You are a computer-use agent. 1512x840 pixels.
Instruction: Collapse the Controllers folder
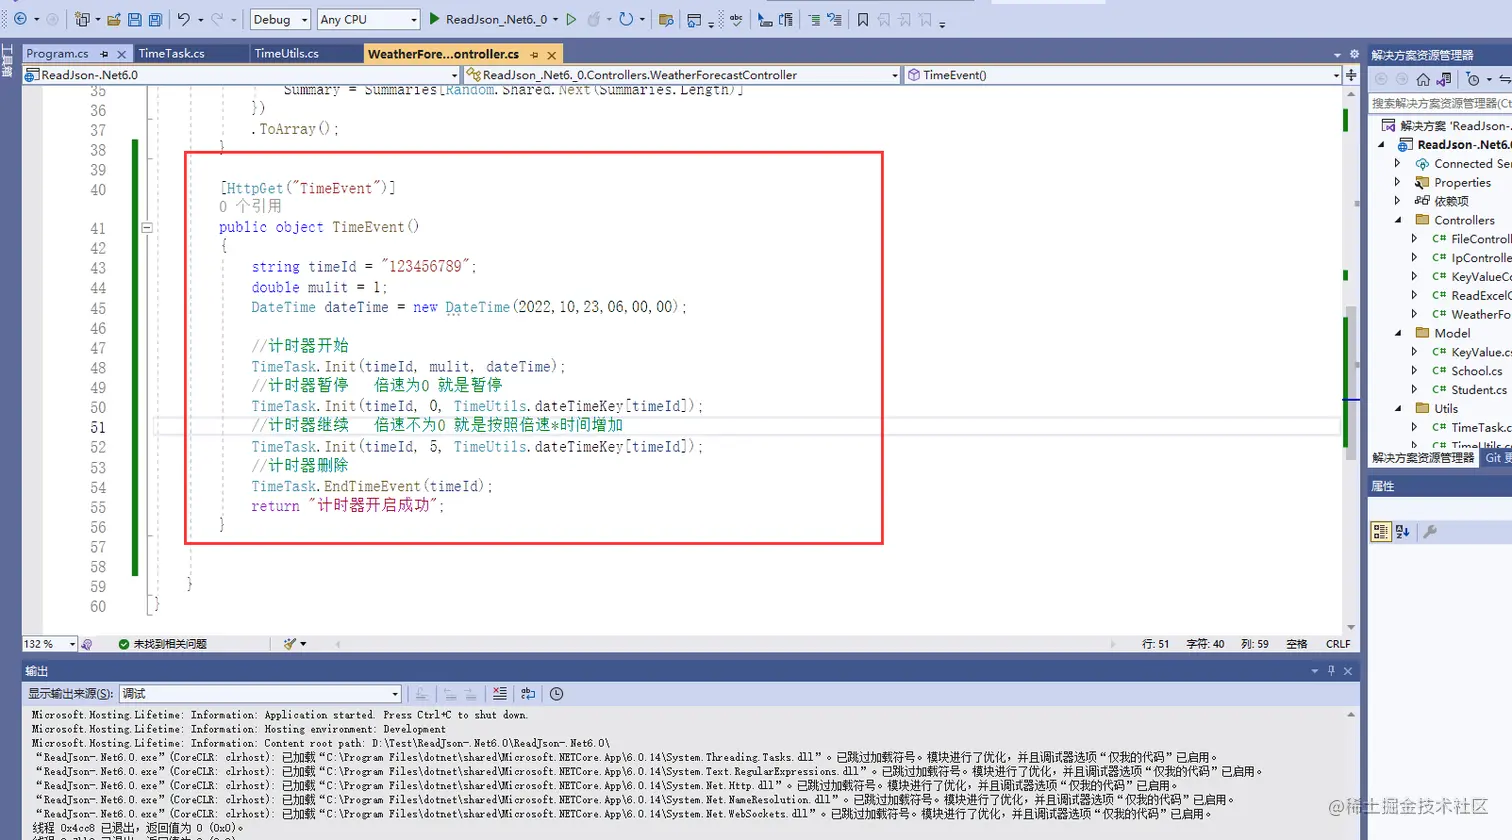(x=1398, y=220)
